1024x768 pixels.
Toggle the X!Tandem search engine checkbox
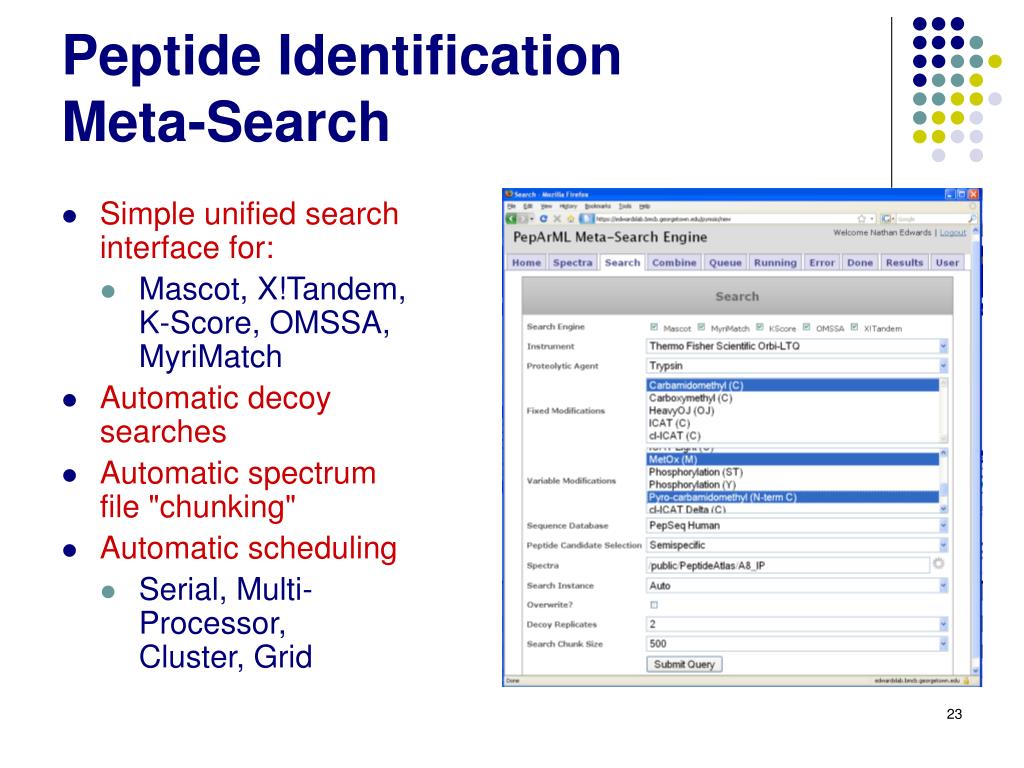tap(854, 327)
